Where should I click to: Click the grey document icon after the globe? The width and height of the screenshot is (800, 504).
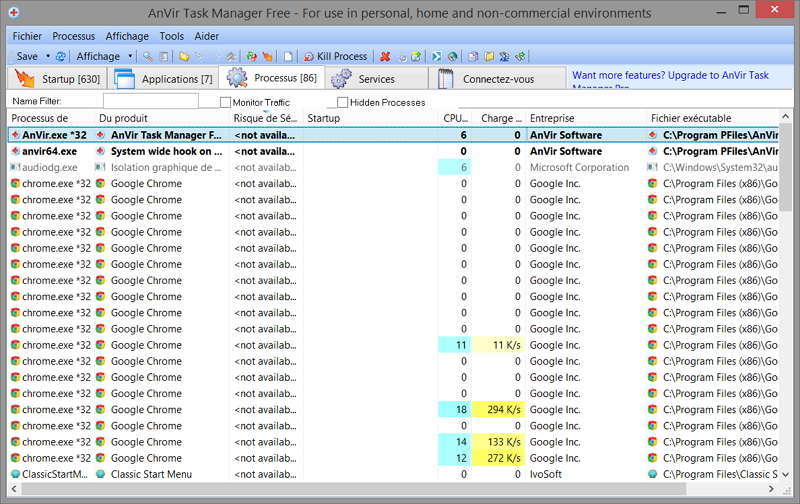pos(473,57)
